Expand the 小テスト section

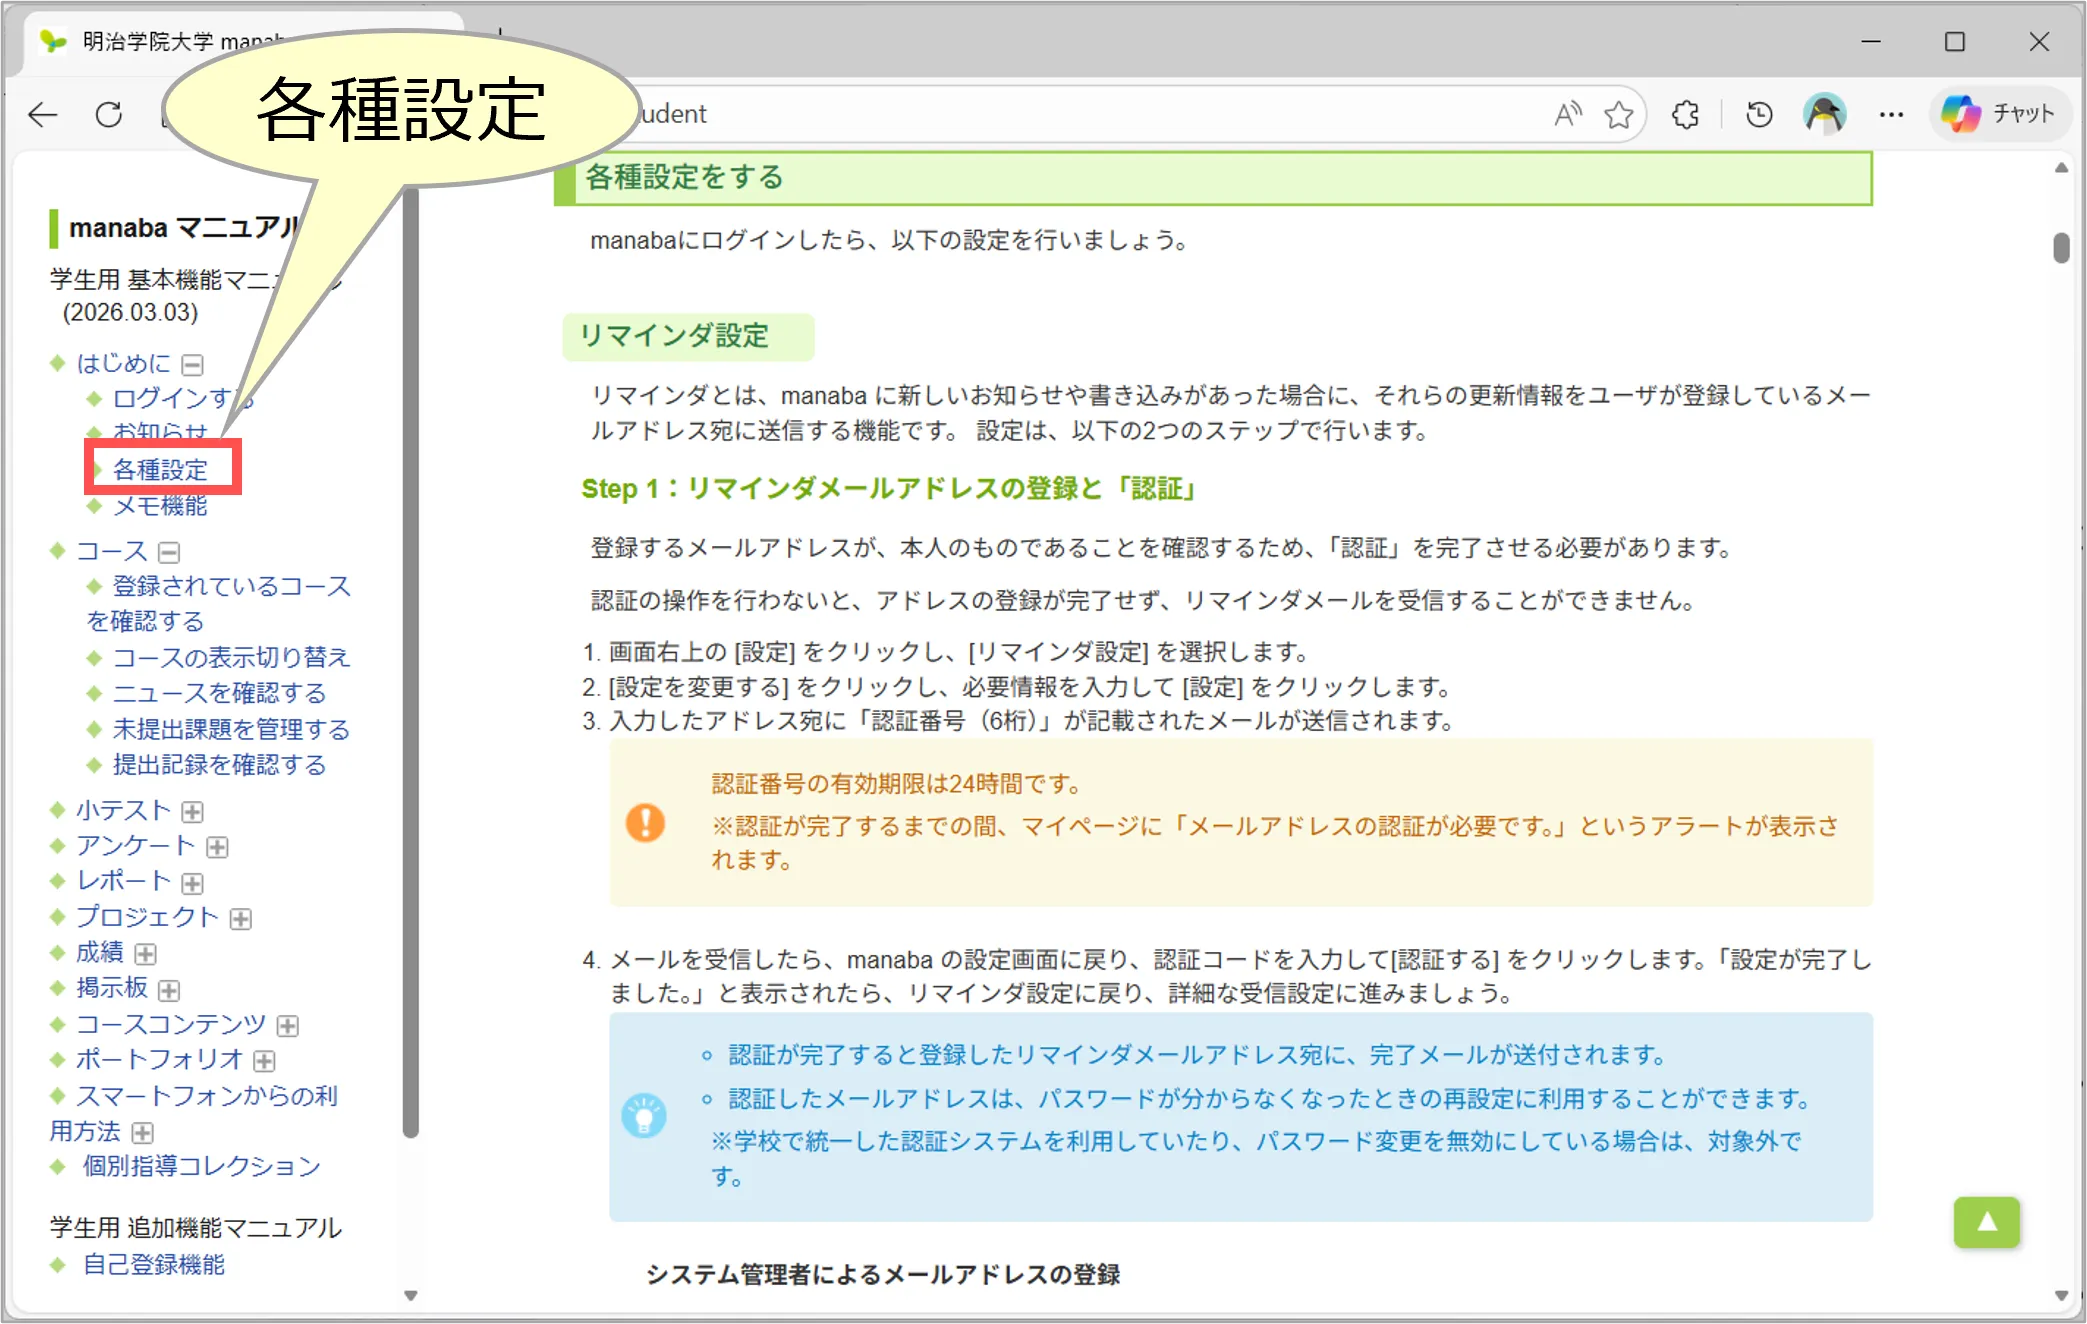pos(193,812)
